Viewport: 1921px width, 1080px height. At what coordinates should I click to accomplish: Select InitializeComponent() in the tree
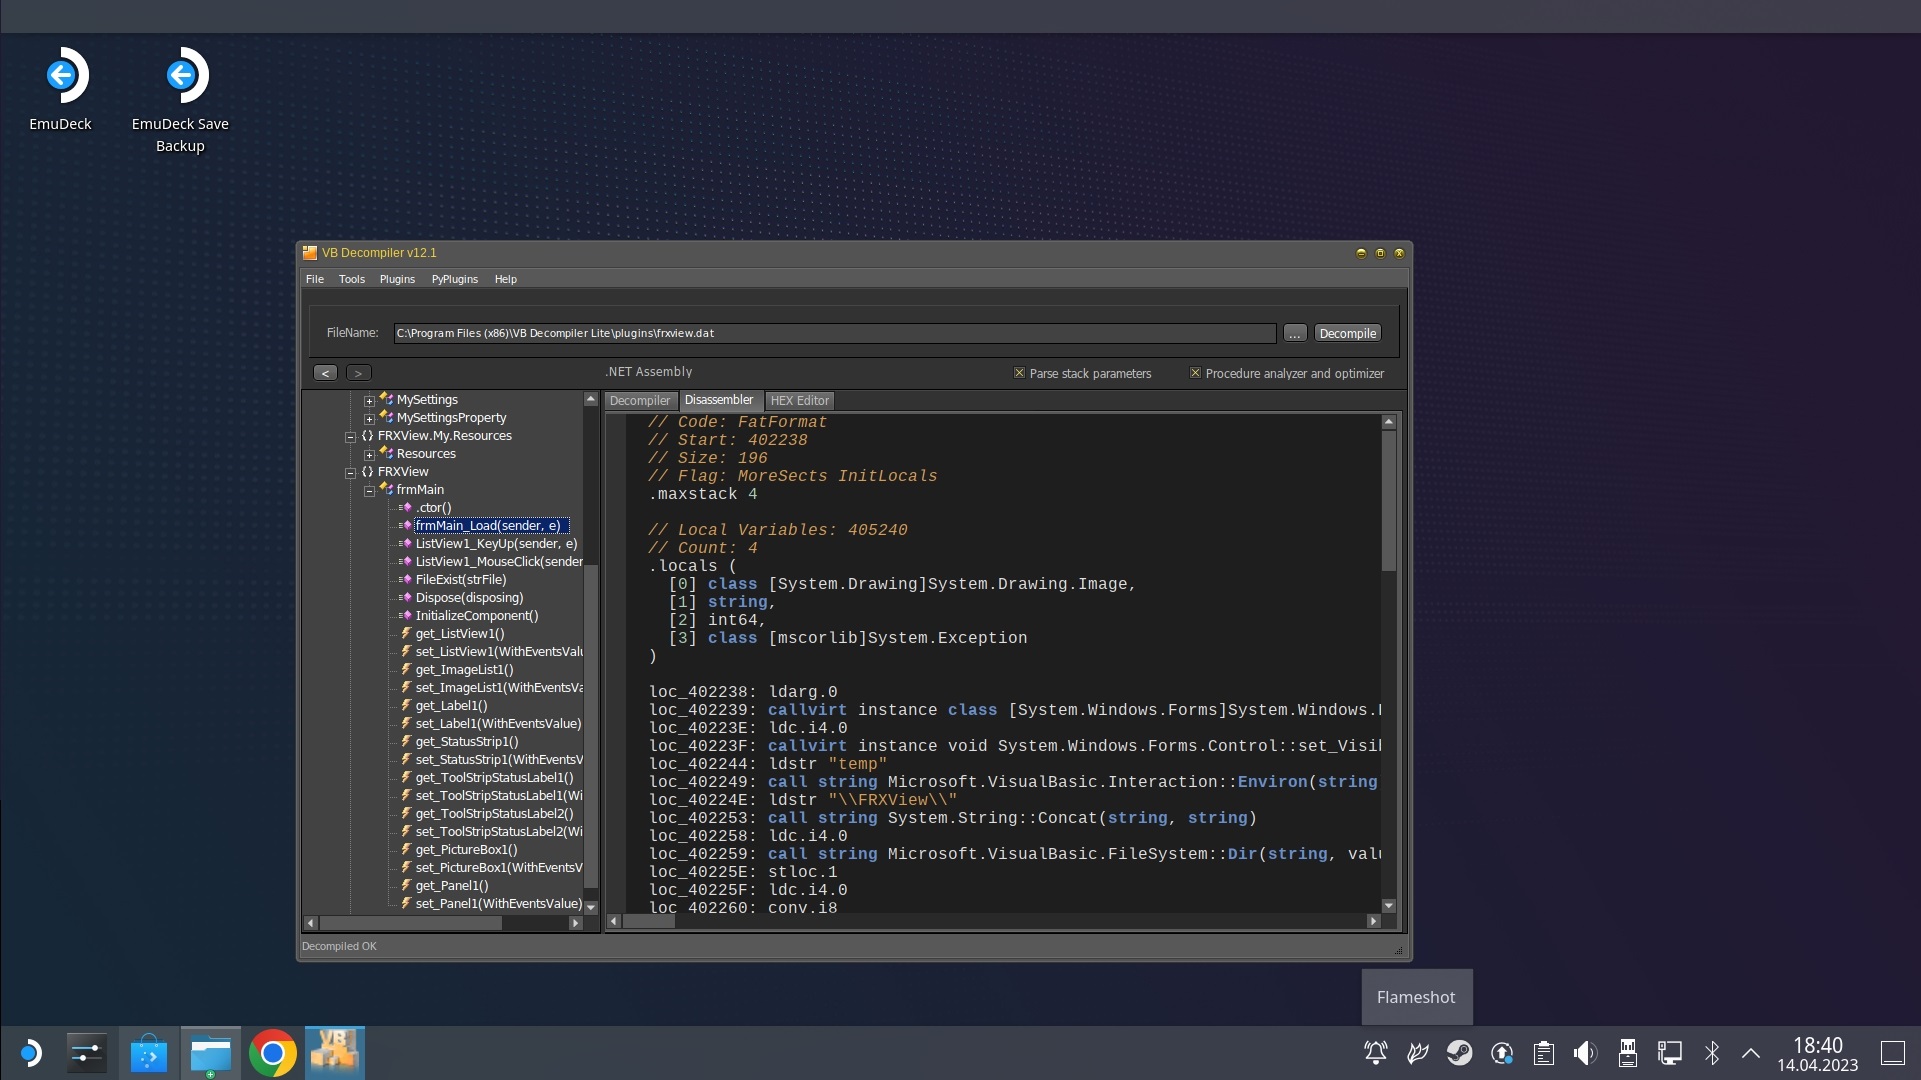[x=477, y=616]
